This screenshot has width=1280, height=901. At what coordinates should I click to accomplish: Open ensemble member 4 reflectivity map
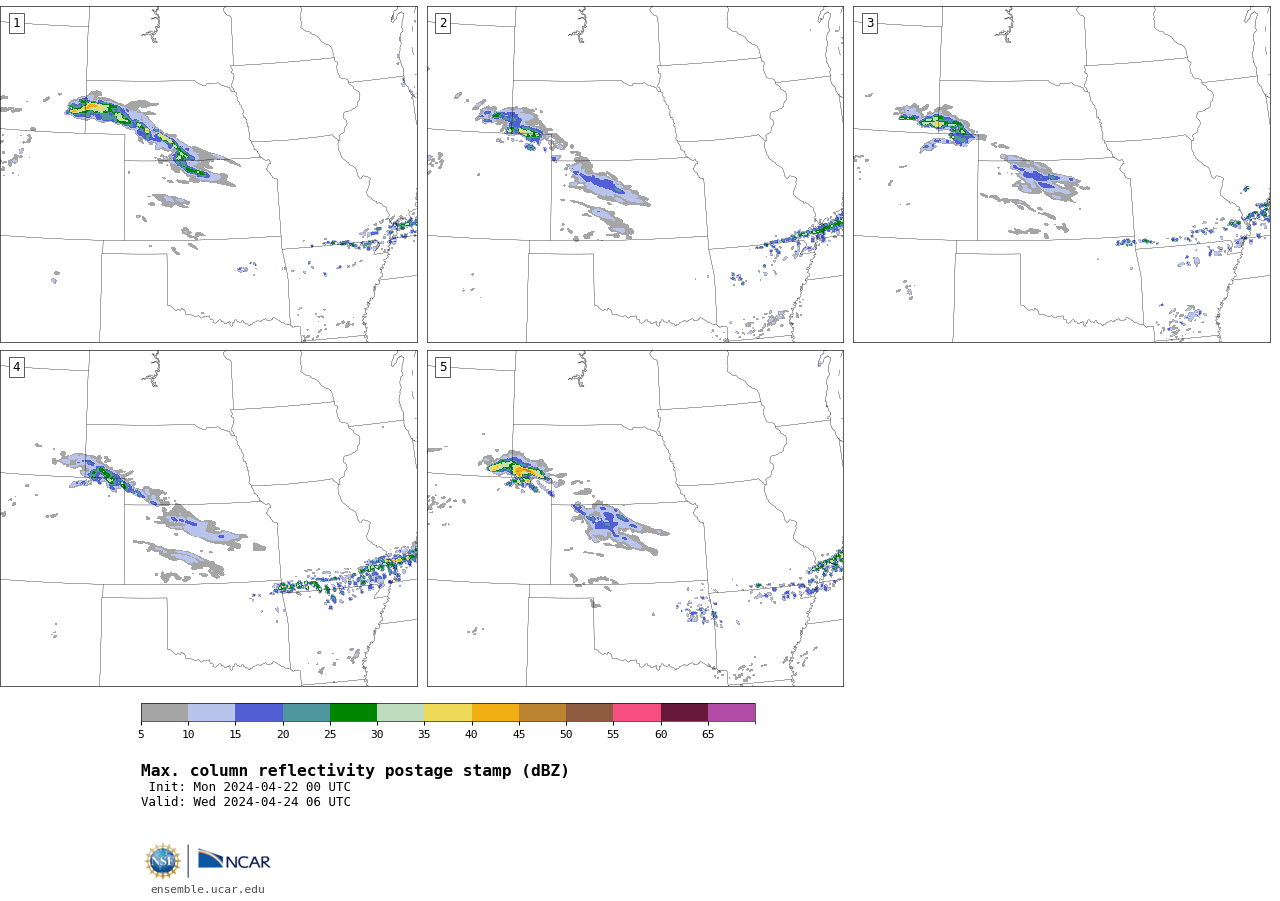tap(208, 518)
